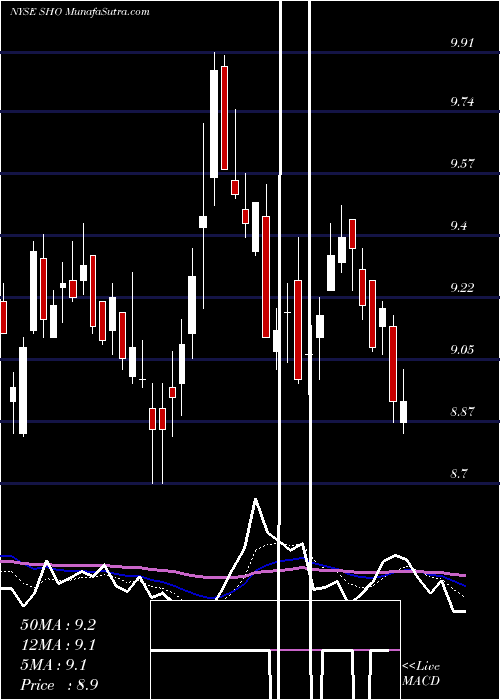
Task: Select the 9.4 price axis label
Action: (458, 226)
